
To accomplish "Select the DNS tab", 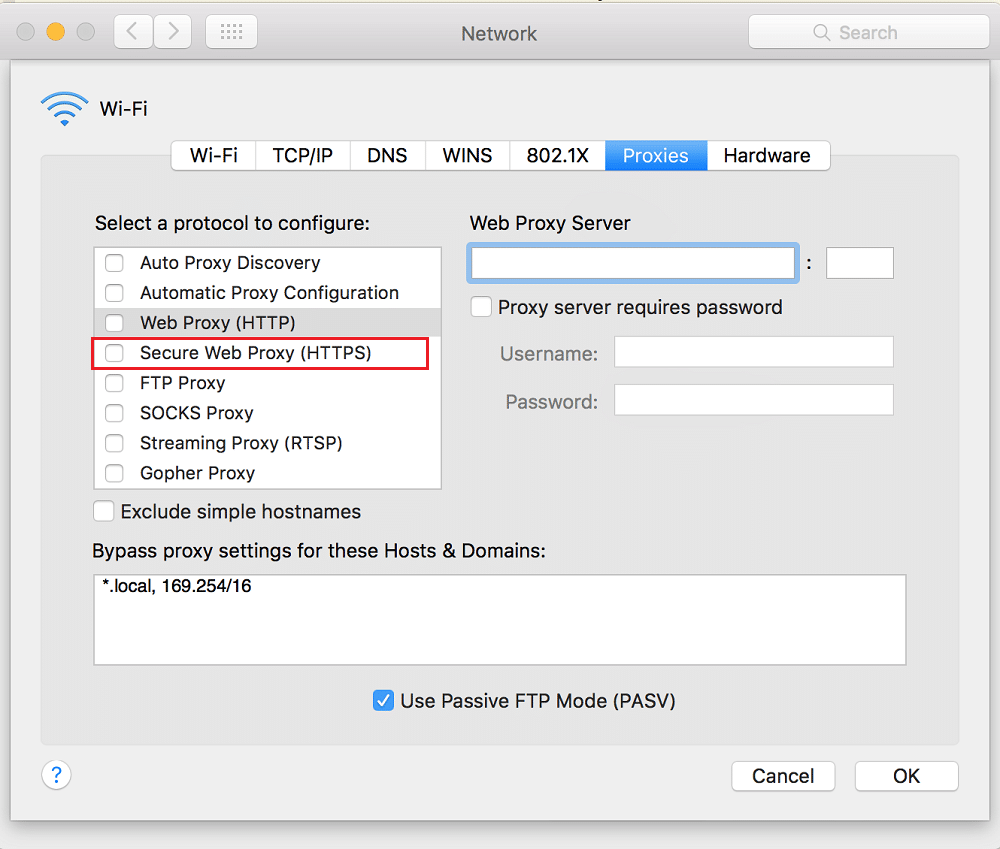I will 387,156.
